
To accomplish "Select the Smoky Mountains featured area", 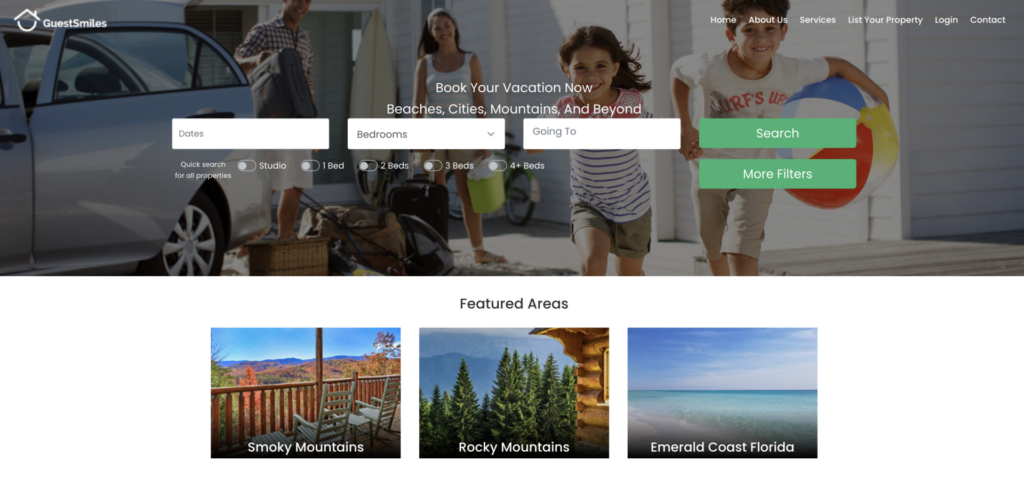I will [306, 393].
